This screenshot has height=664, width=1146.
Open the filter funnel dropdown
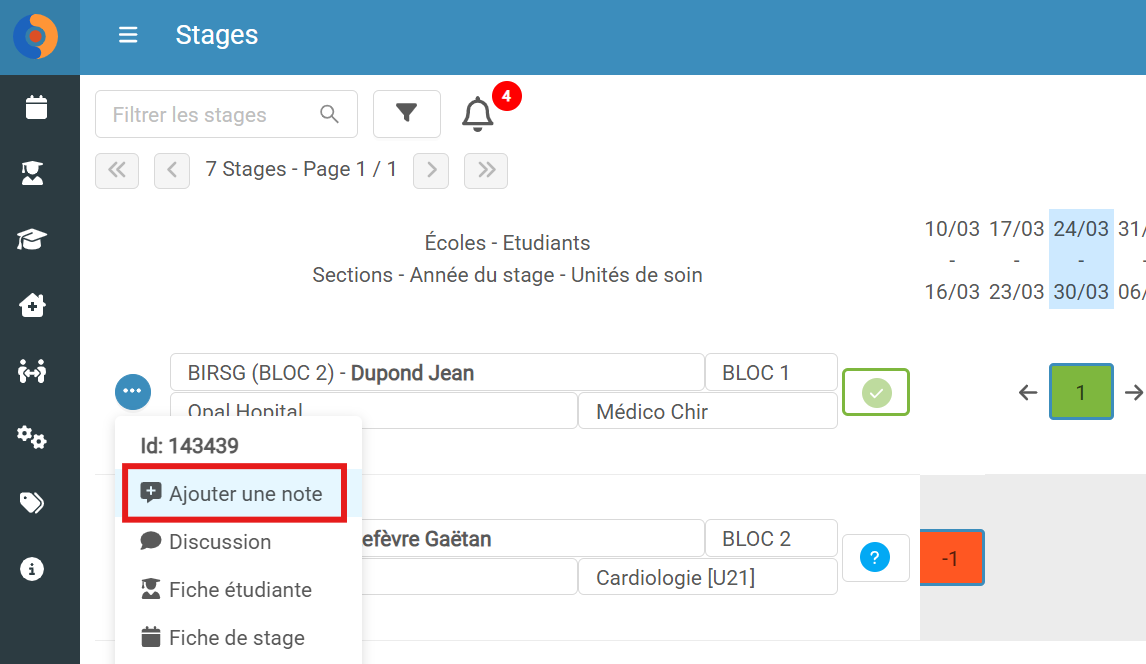coord(406,114)
